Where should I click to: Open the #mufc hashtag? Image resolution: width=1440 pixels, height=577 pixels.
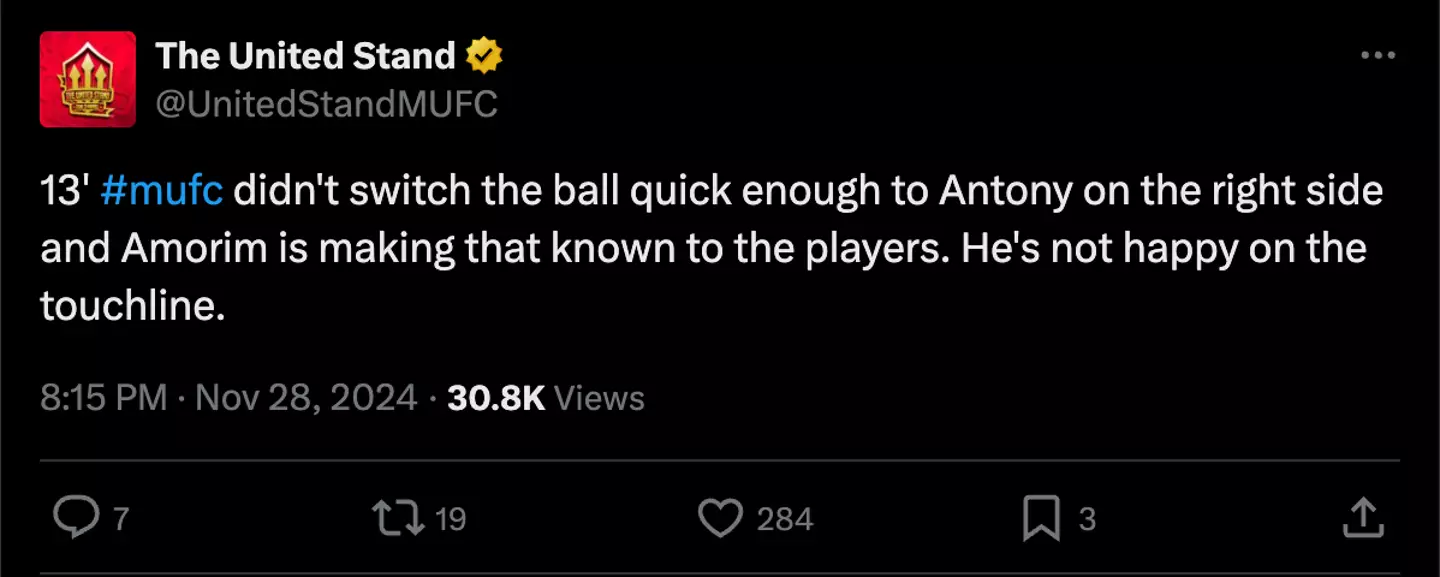tap(162, 191)
